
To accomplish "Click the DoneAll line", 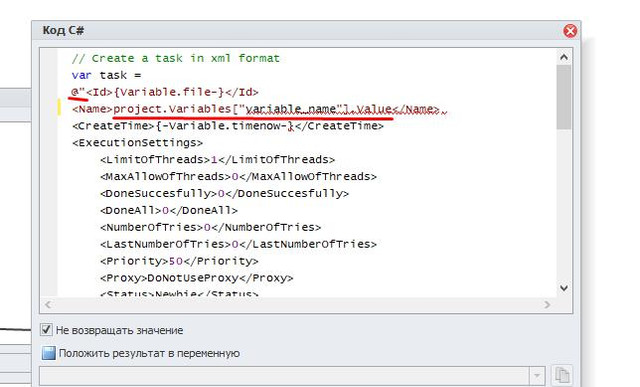I will pyautogui.click(x=169, y=211).
